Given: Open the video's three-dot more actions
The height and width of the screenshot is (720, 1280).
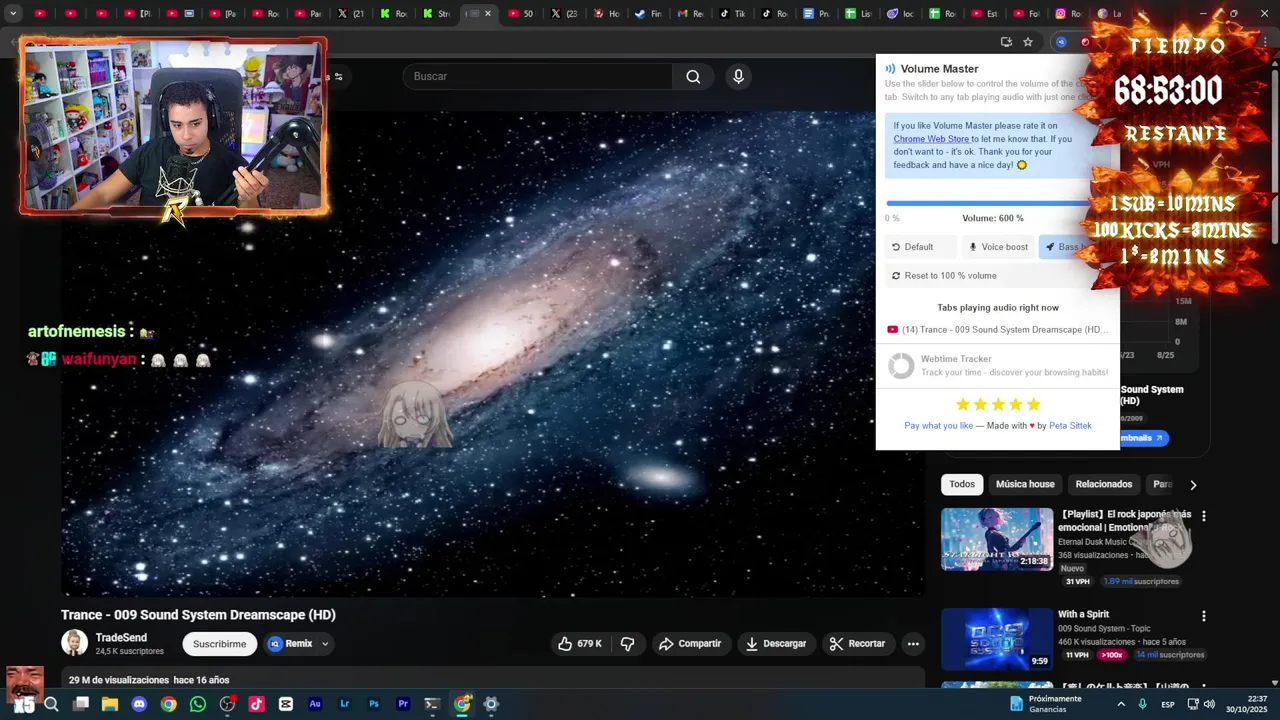Looking at the screenshot, I should [x=913, y=644].
